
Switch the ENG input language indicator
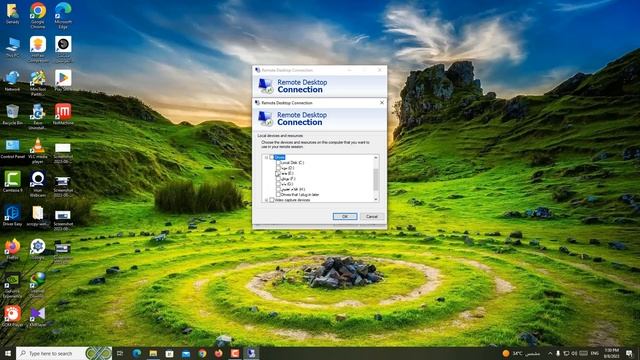point(595,353)
